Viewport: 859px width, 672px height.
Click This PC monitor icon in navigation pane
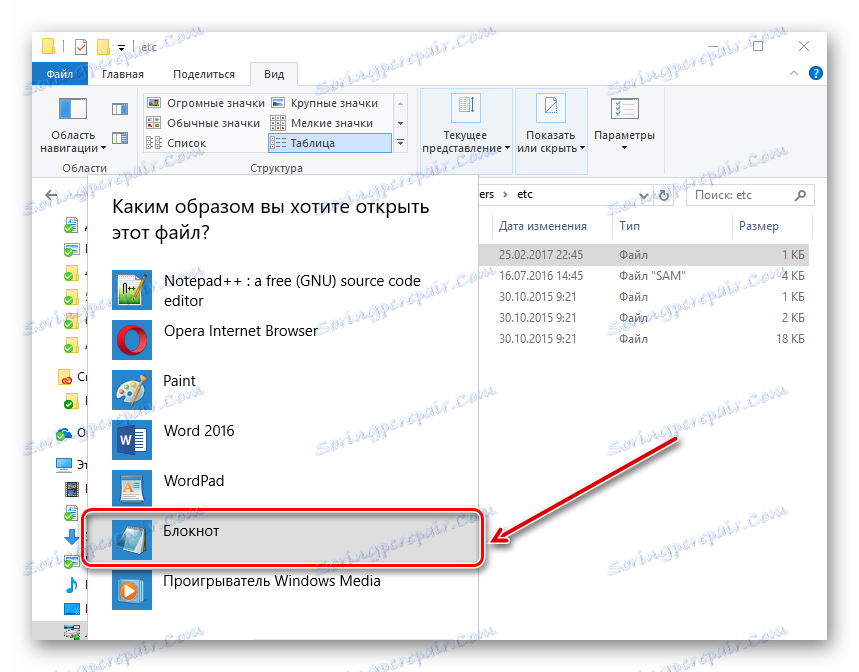point(64,465)
